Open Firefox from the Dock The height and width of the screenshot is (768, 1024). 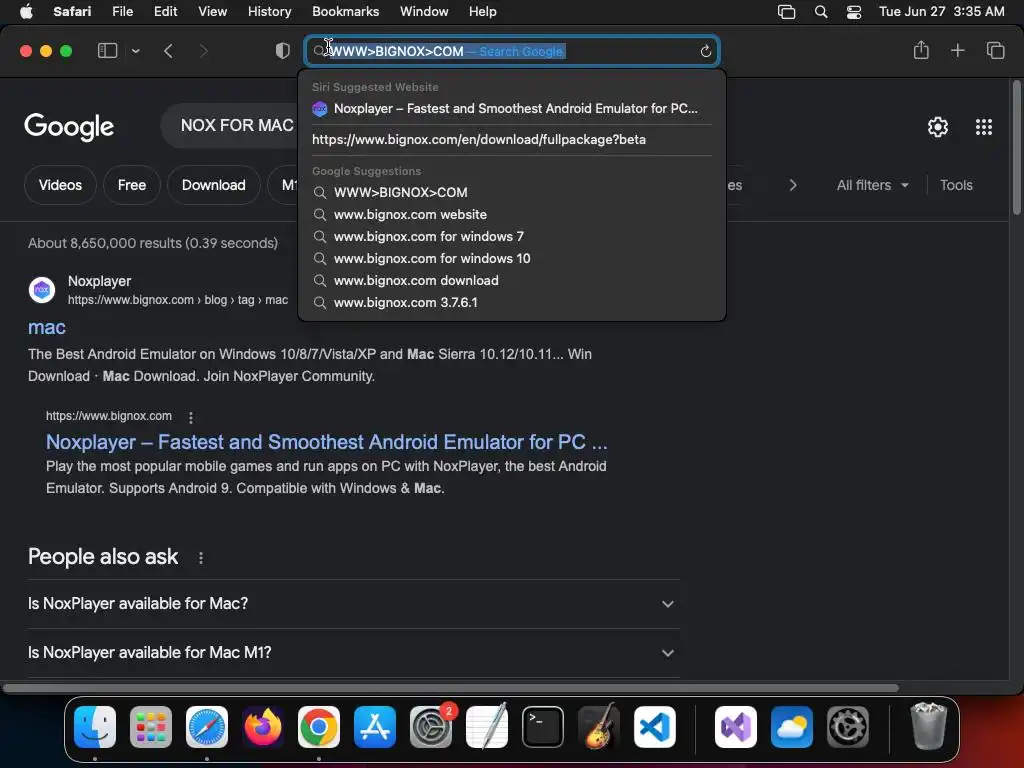(263, 727)
